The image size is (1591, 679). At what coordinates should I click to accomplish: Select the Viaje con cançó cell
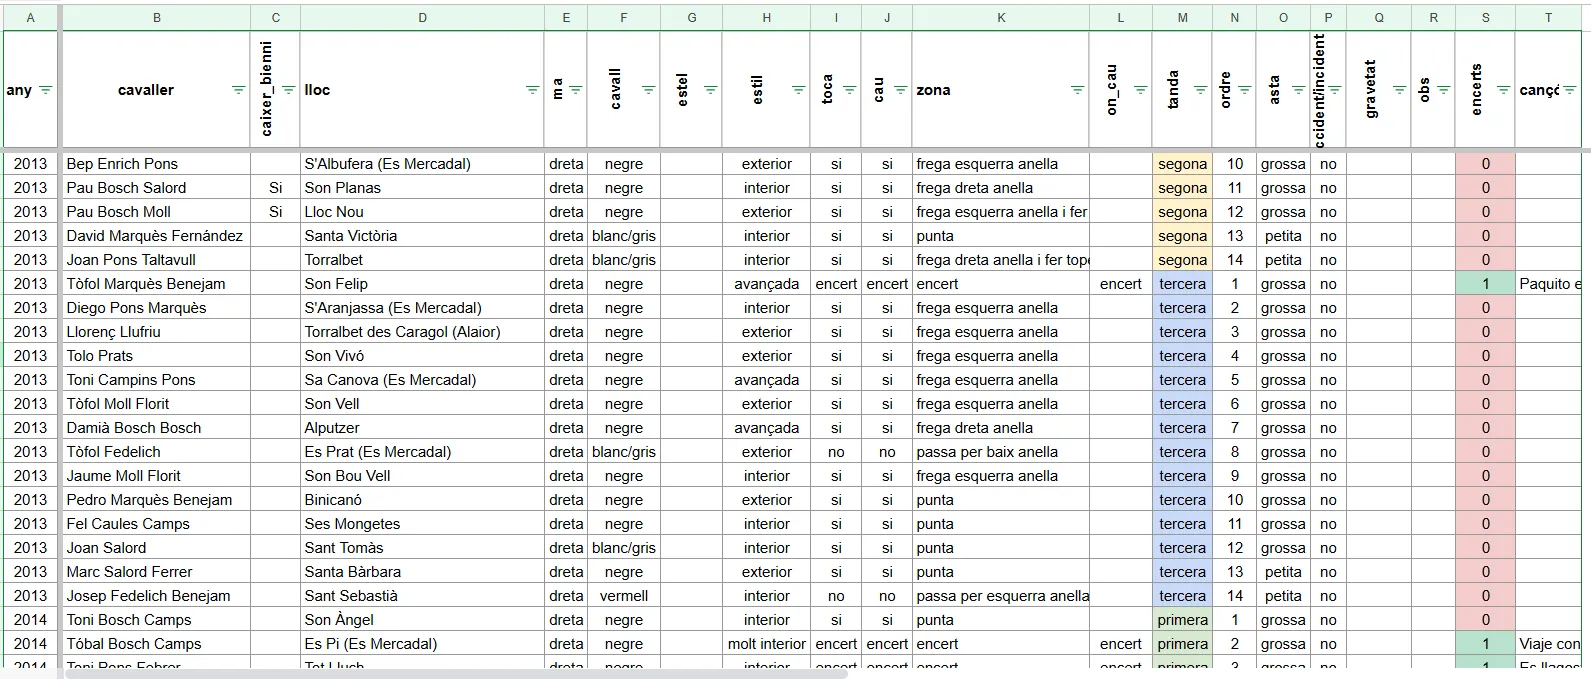pos(1549,644)
